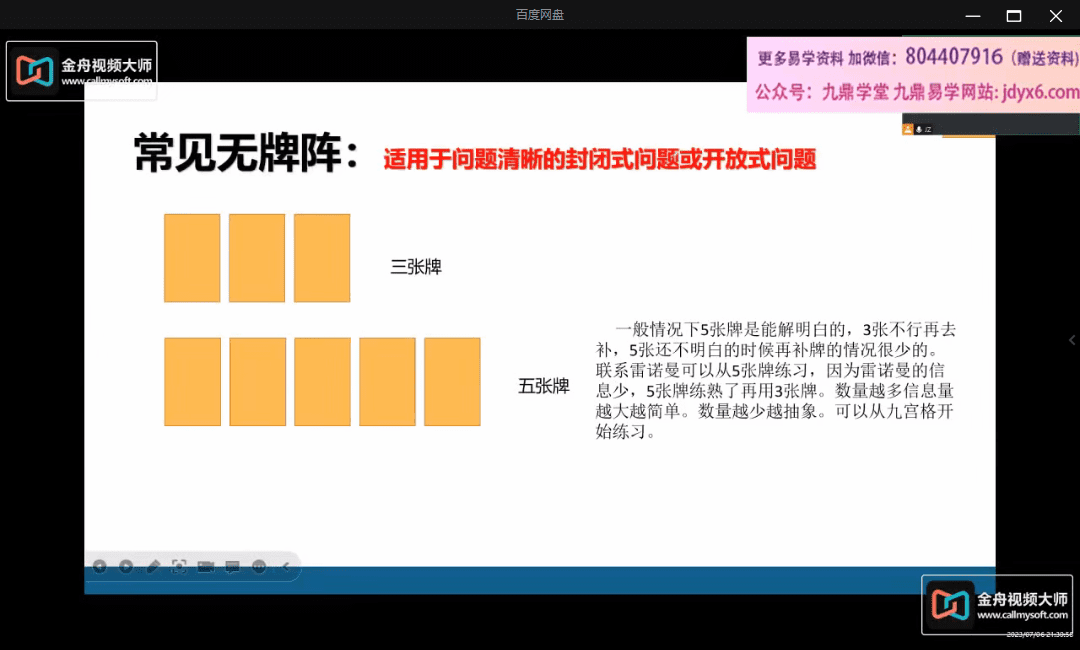Click the 三张牌 label
This screenshot has height=650, width=1080.
tap(416, 267)
